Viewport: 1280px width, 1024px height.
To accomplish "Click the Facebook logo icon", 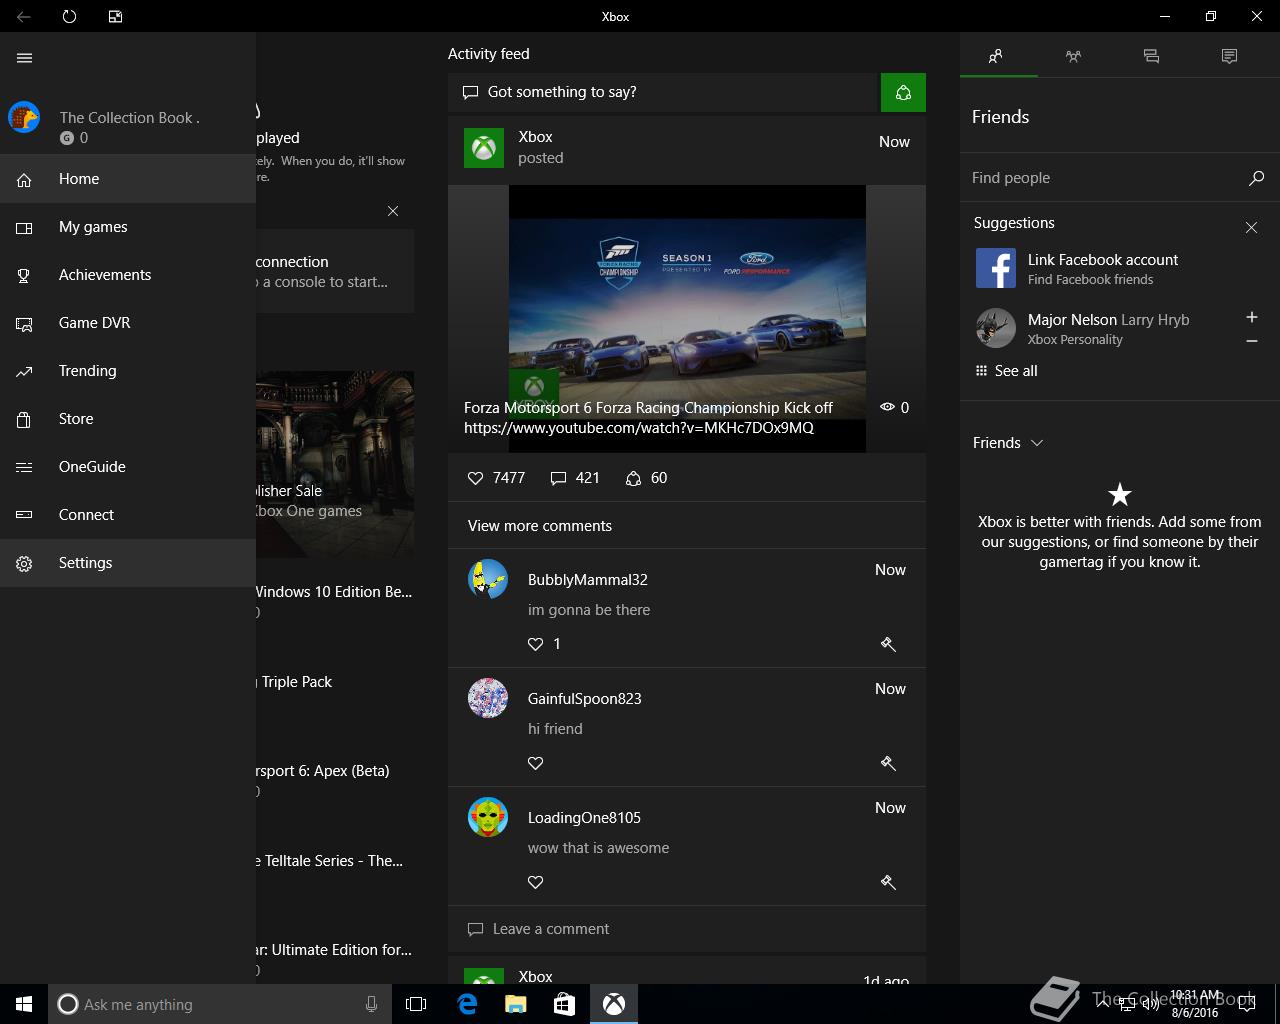I will pyautogui.click(x=996, y=268).
